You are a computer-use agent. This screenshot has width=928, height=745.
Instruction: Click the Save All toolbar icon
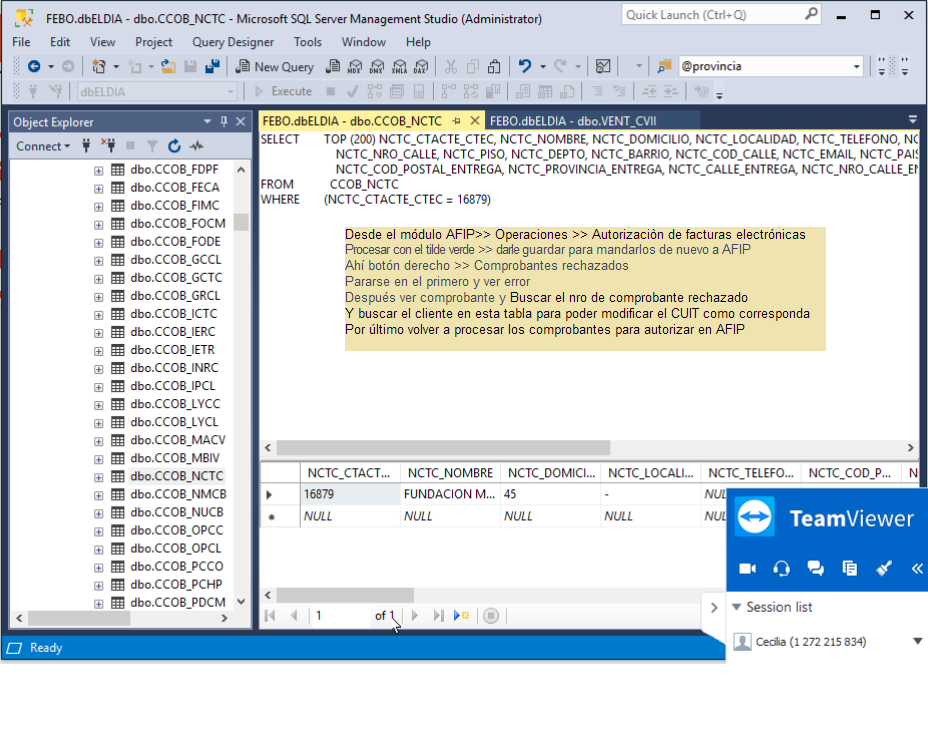[212, 67]
